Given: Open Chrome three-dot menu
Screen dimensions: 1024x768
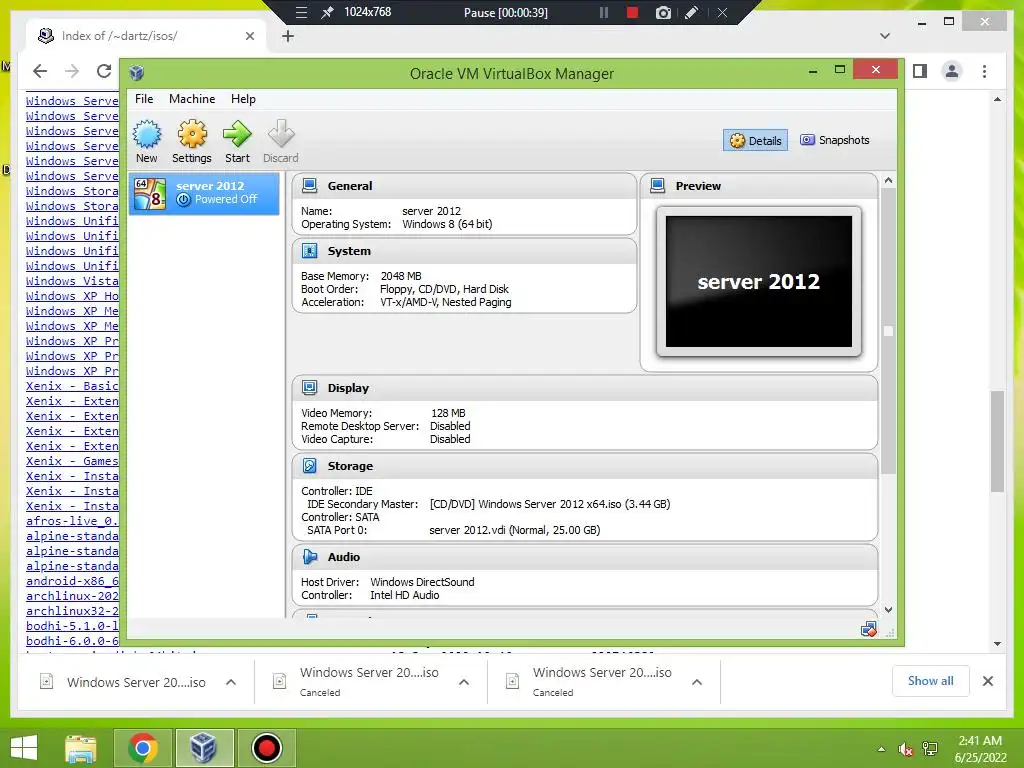Looking at the screenshot, I should pyautogui.click(x=984, y=71).
